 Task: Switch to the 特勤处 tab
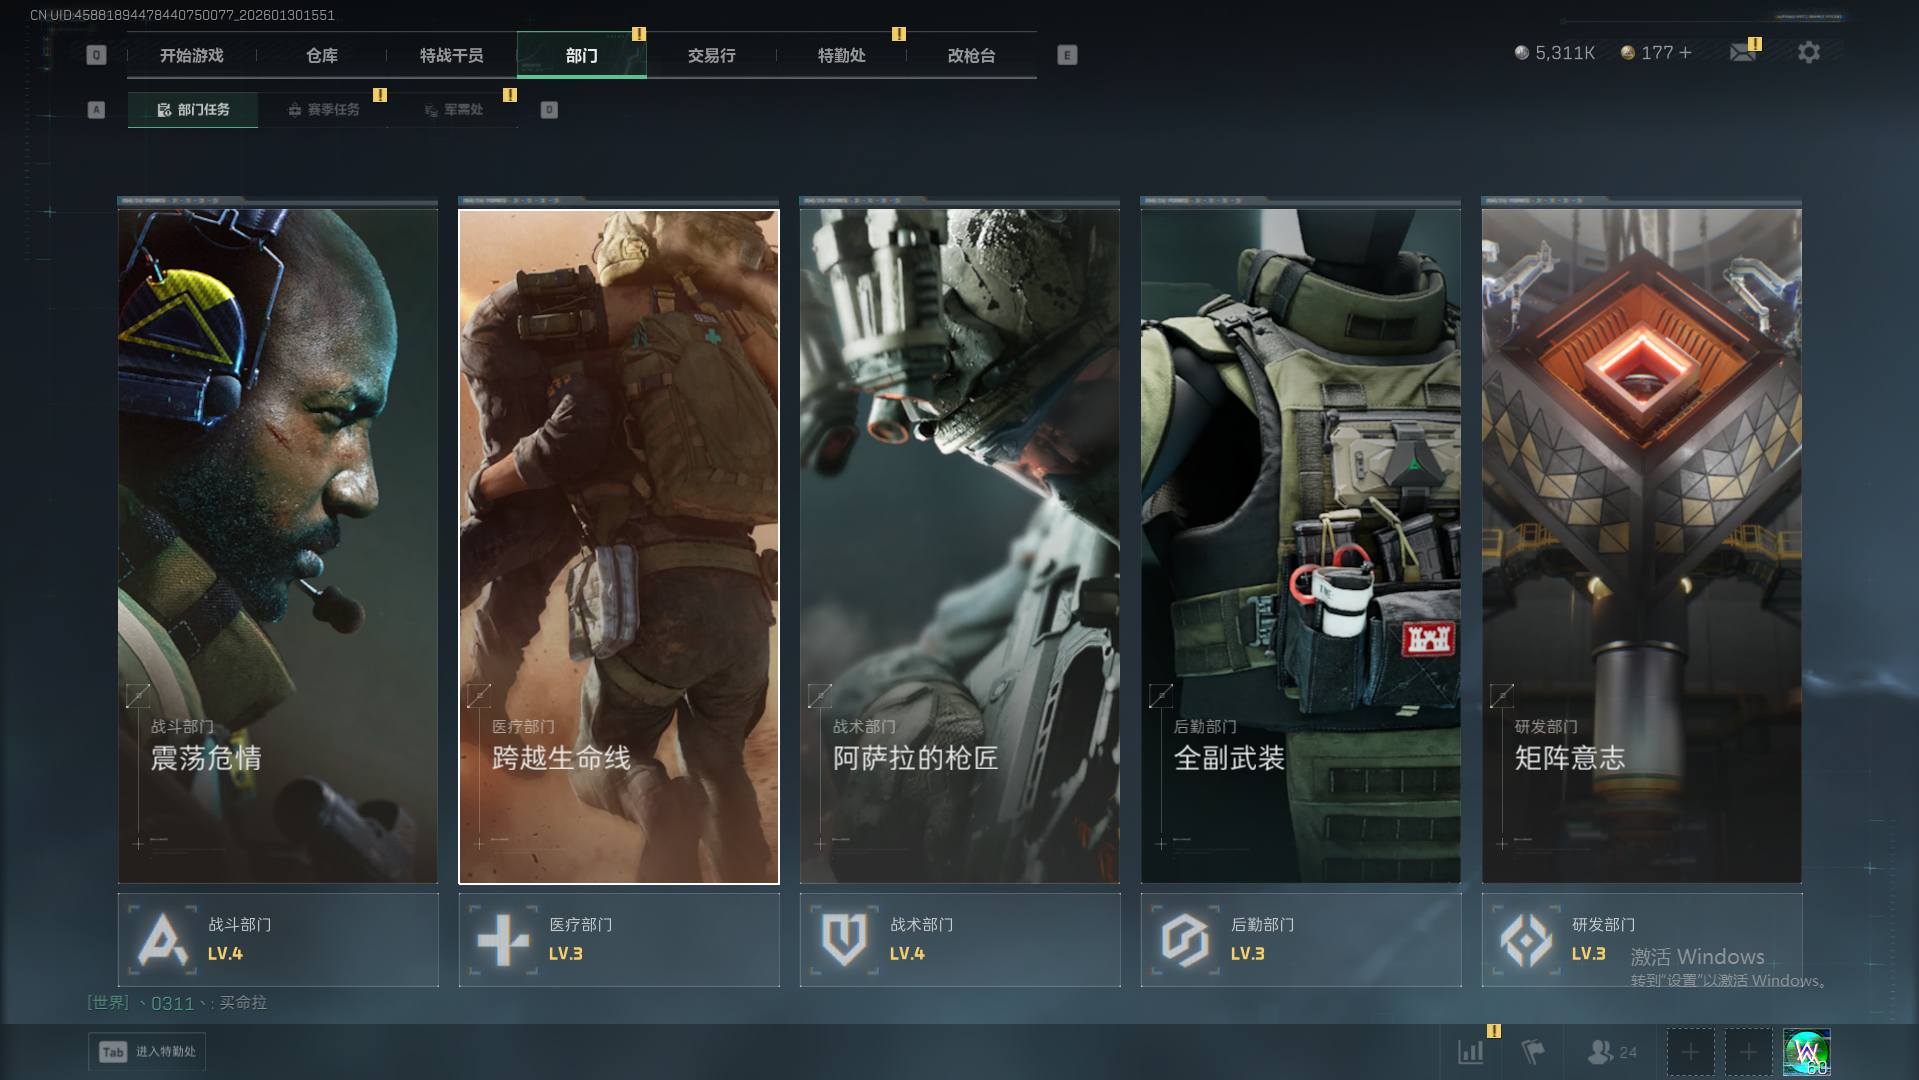[842, 55]
